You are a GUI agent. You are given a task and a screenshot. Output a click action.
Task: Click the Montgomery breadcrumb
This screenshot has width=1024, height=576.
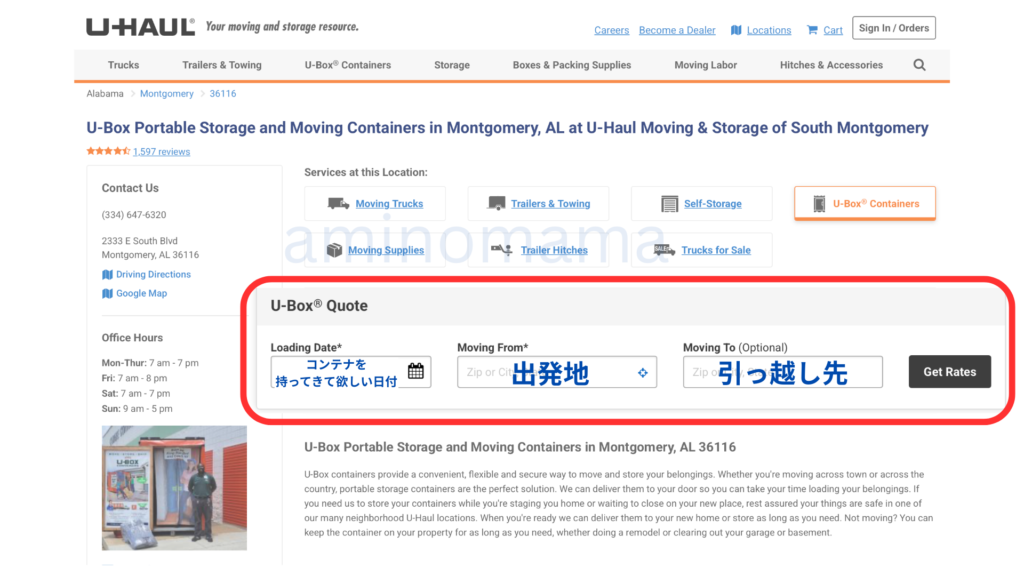[x=167, y=93]
